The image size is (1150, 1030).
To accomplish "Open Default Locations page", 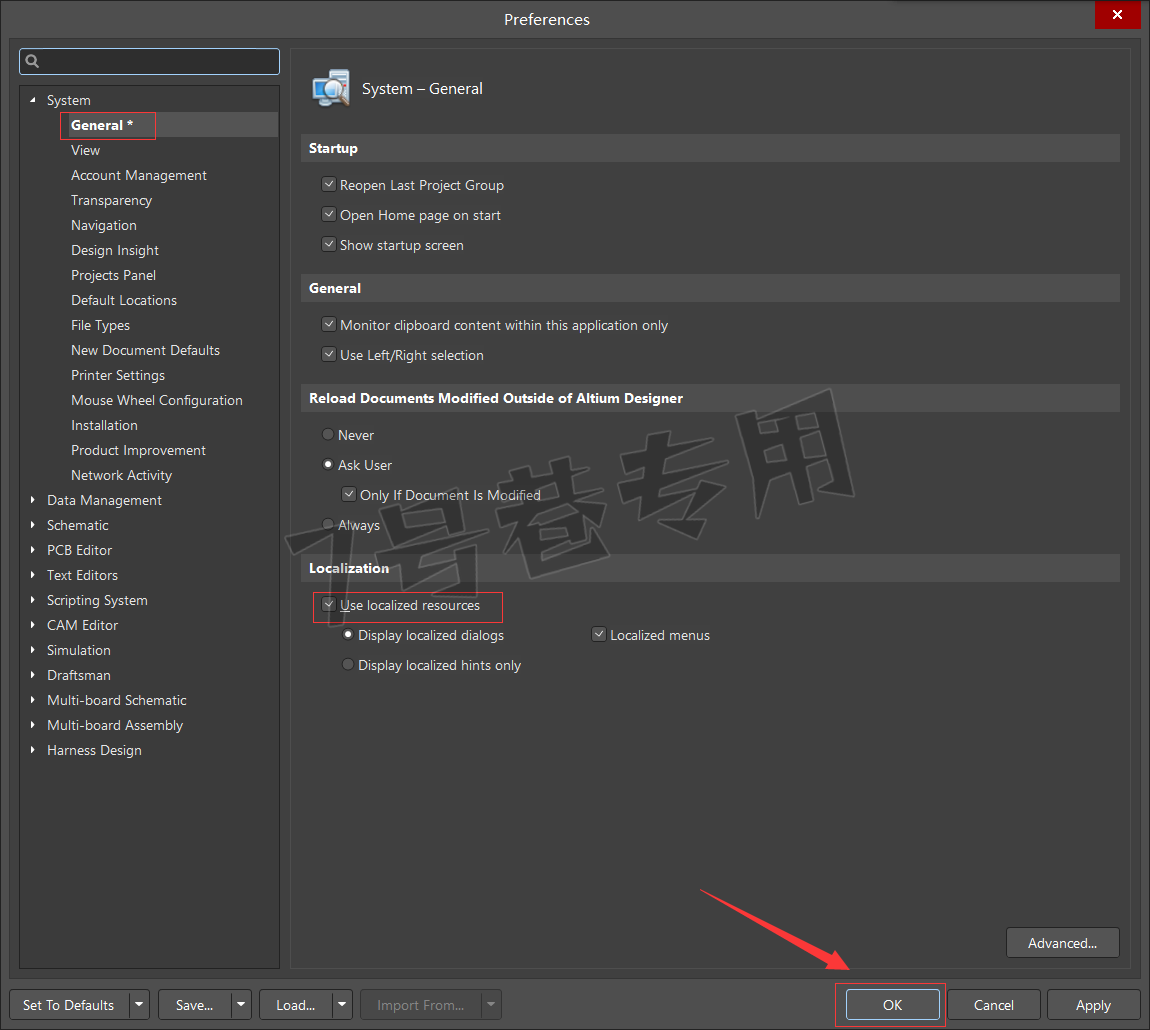I will [124, 300].
